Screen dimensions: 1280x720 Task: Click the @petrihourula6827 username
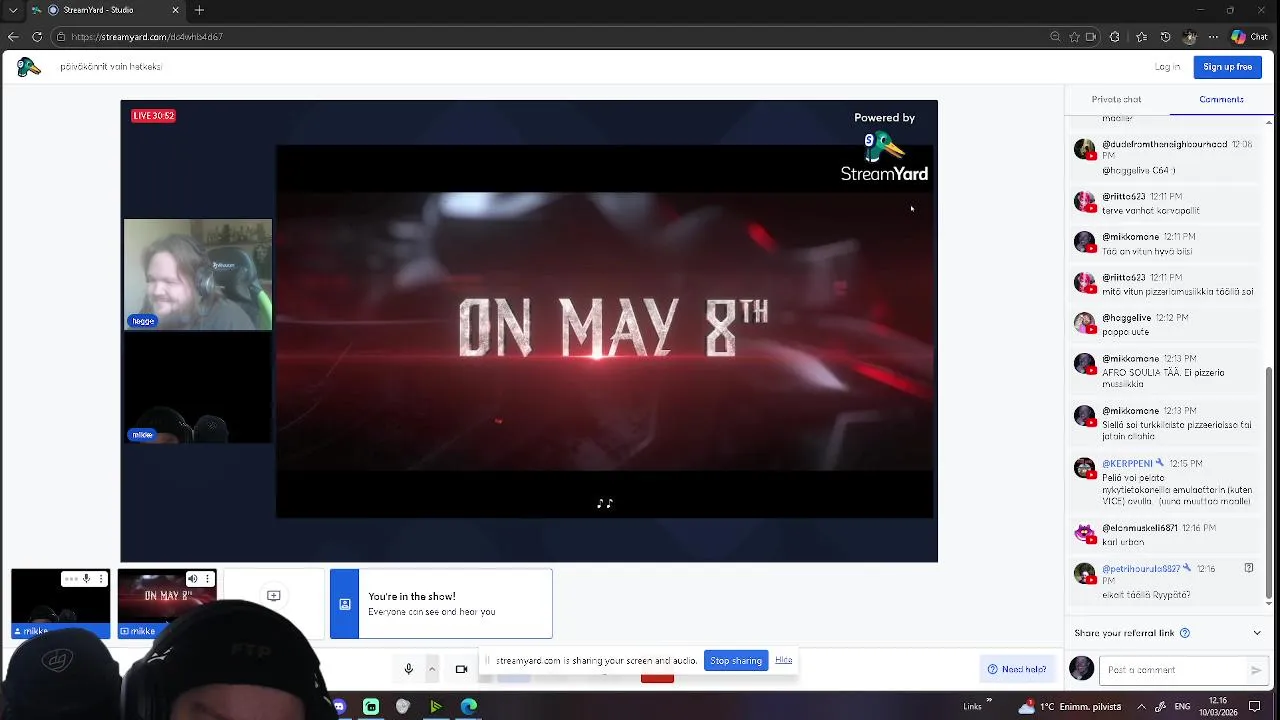click(1141, 568)
